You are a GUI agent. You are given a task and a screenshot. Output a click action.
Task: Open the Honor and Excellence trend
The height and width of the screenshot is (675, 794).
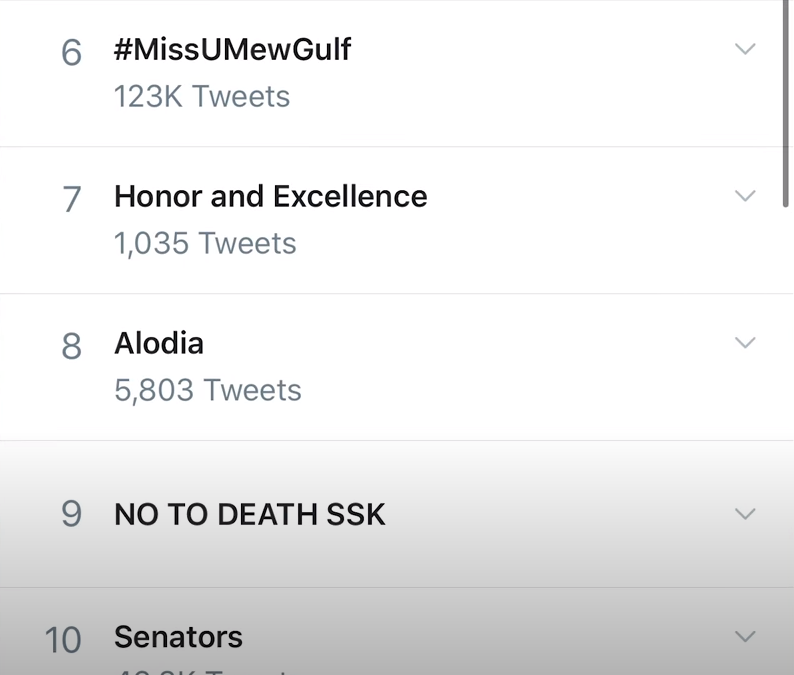pyautogui.click(x=271, y=196)
